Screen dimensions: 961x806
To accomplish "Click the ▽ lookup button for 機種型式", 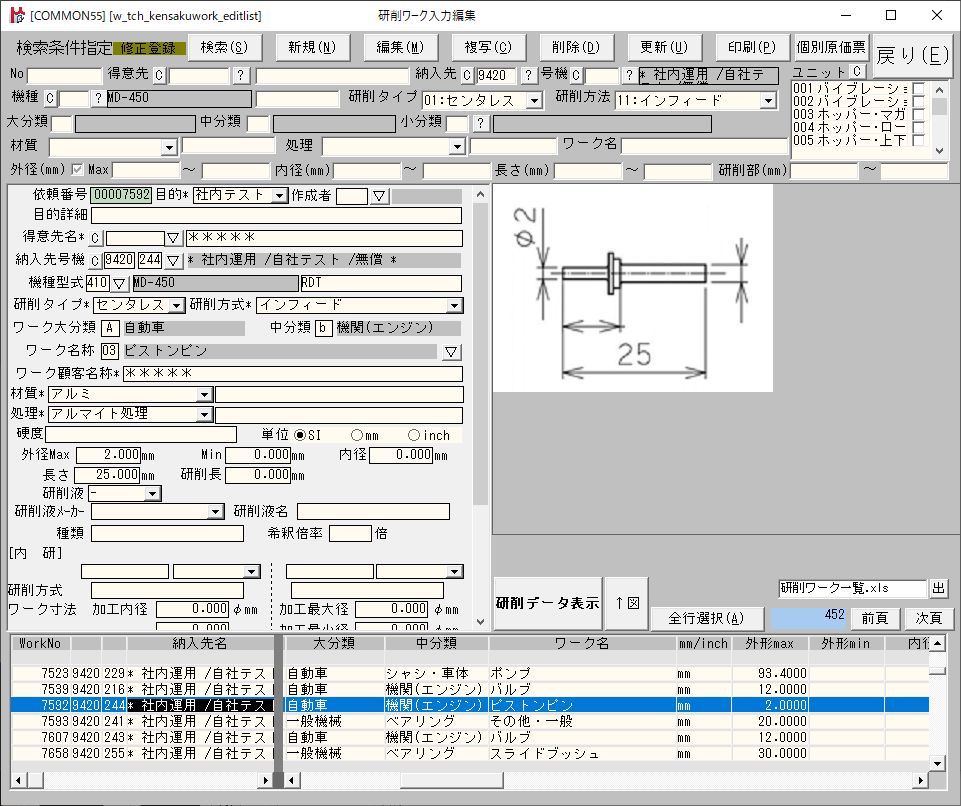I will [x=119, y=284].
